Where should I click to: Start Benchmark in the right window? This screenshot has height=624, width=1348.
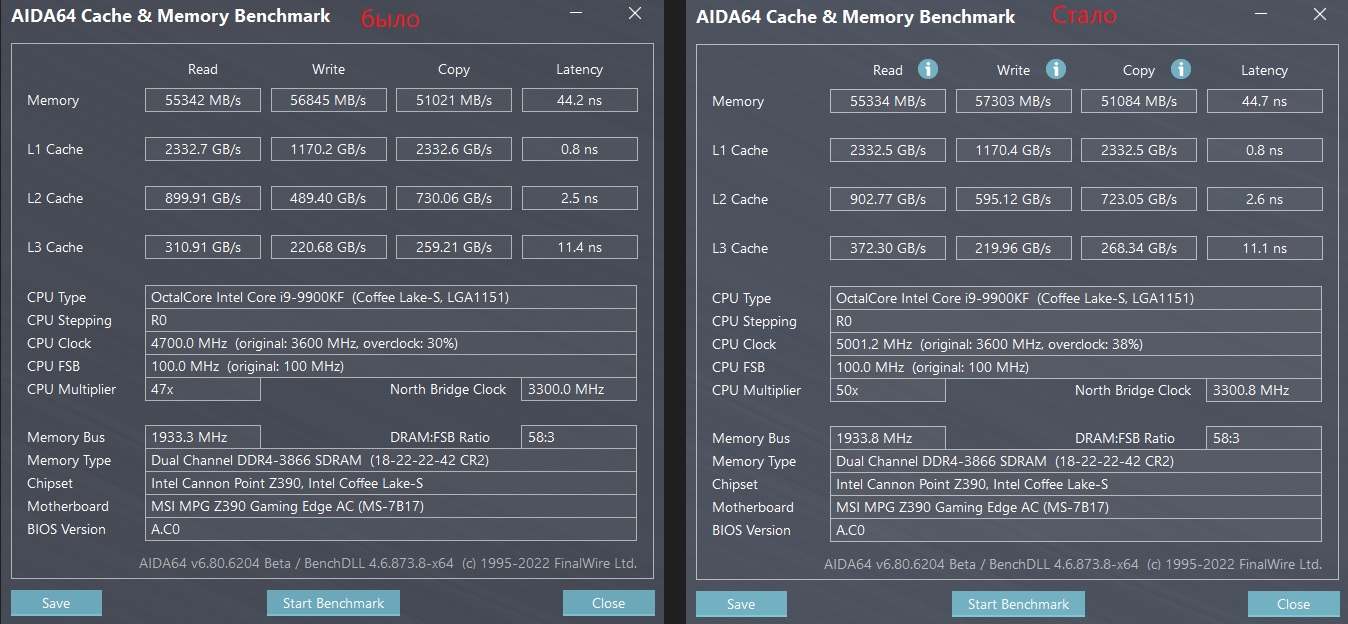1018,604
